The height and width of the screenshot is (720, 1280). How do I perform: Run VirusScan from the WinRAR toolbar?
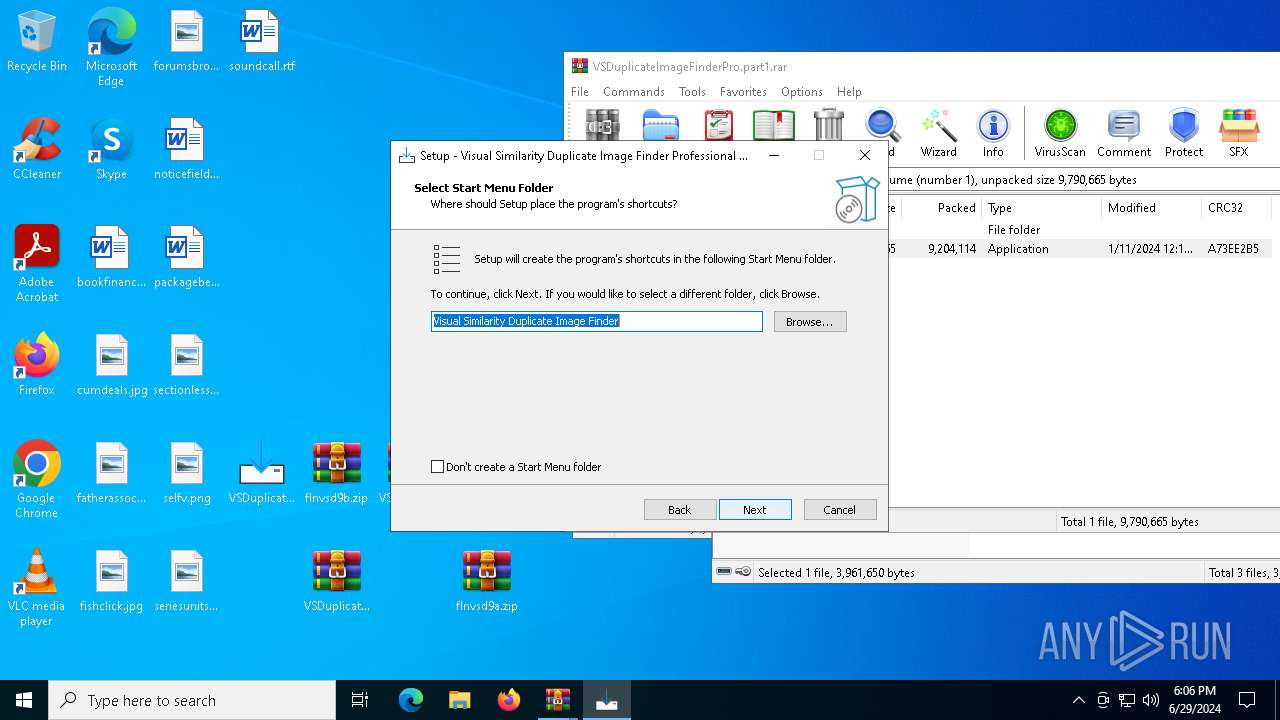pyautogui.click(x=1060, y=132)
